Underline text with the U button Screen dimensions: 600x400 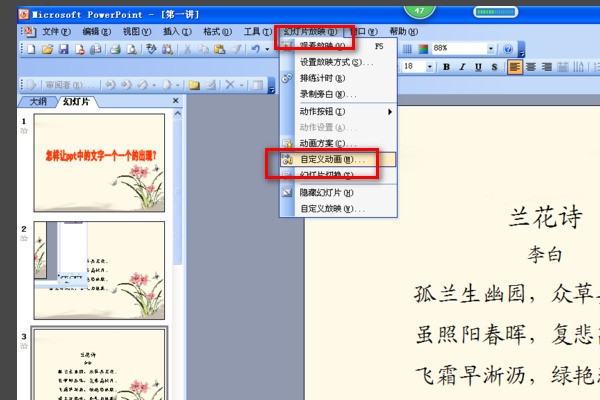tap(480, 67)
